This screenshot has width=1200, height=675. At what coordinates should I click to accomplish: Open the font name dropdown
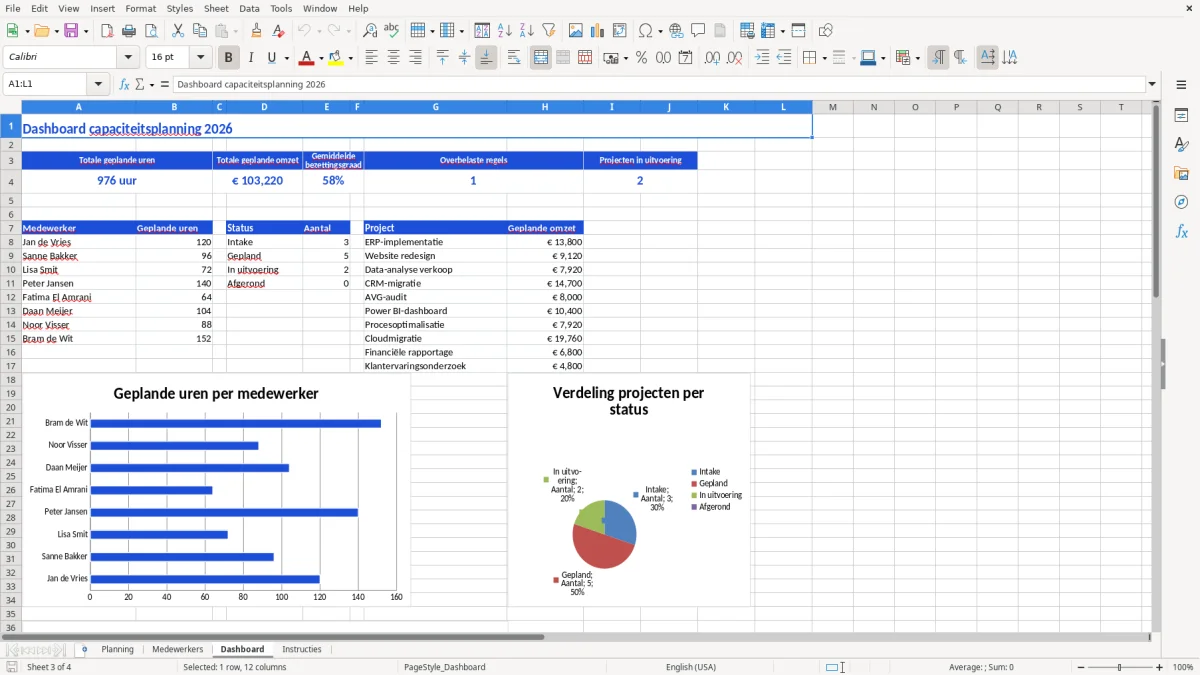[x=128, y=58]
